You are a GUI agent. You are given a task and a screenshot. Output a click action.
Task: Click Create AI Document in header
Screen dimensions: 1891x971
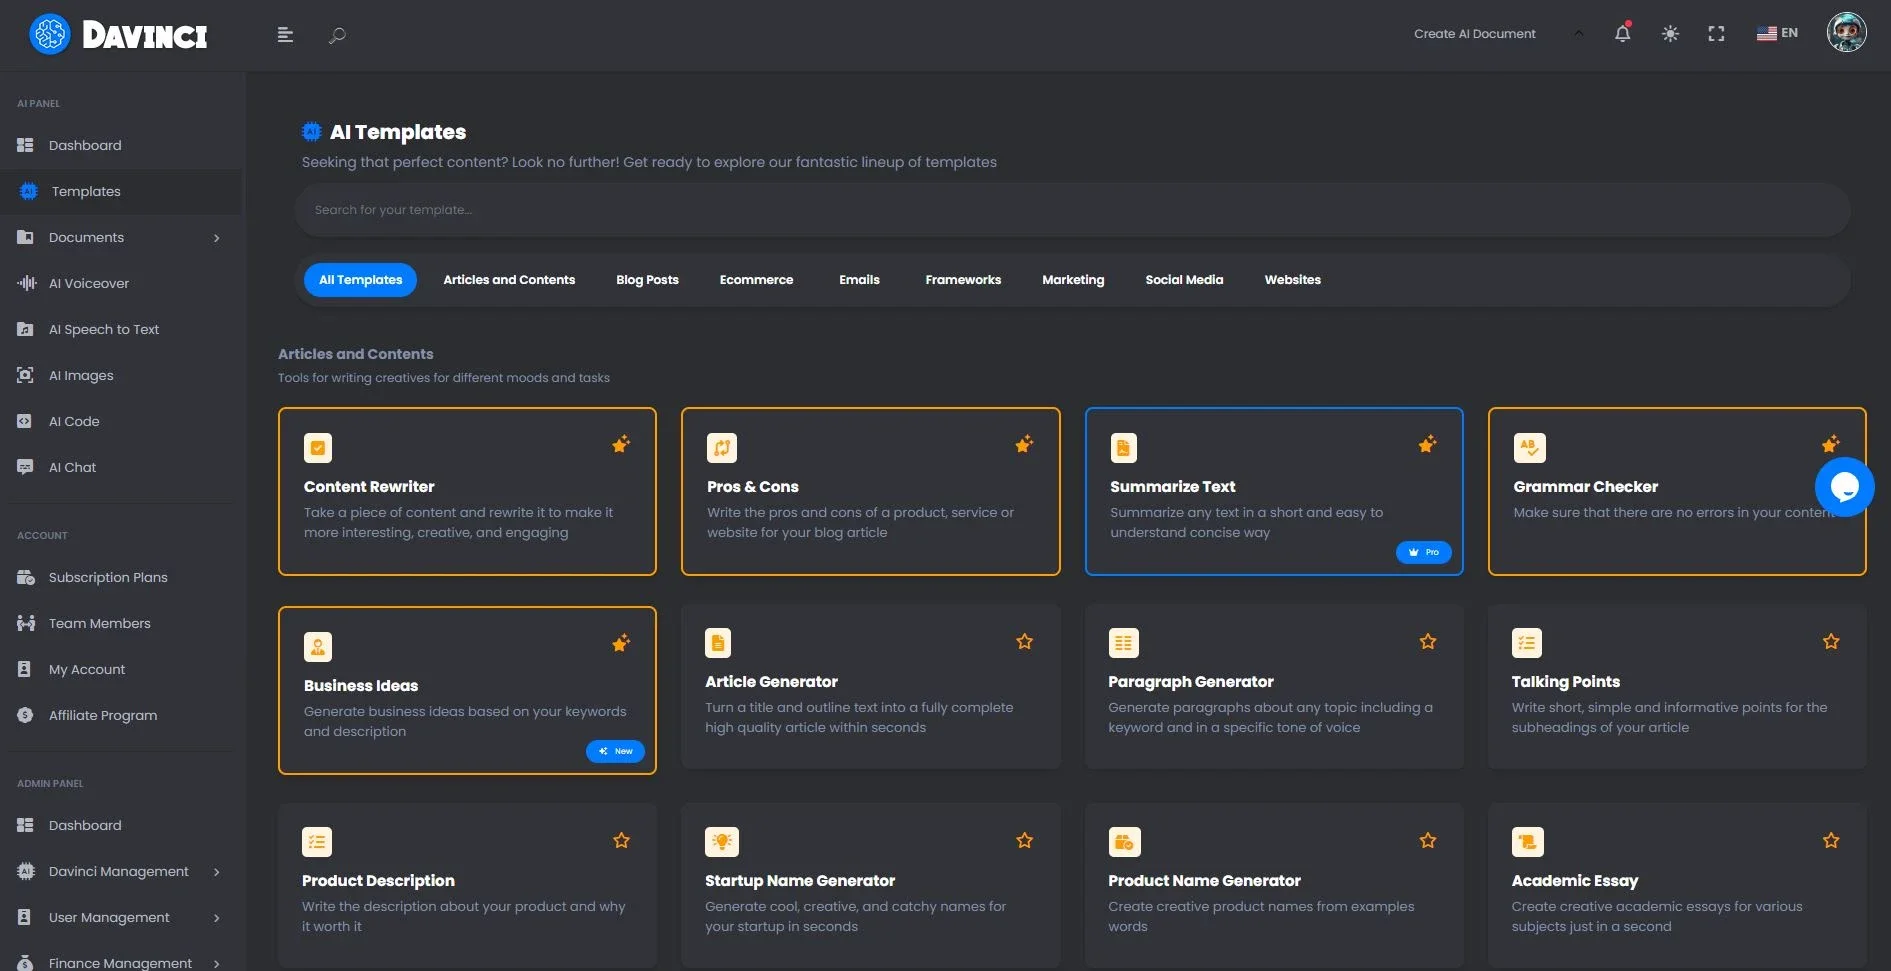click(1474, 34)
